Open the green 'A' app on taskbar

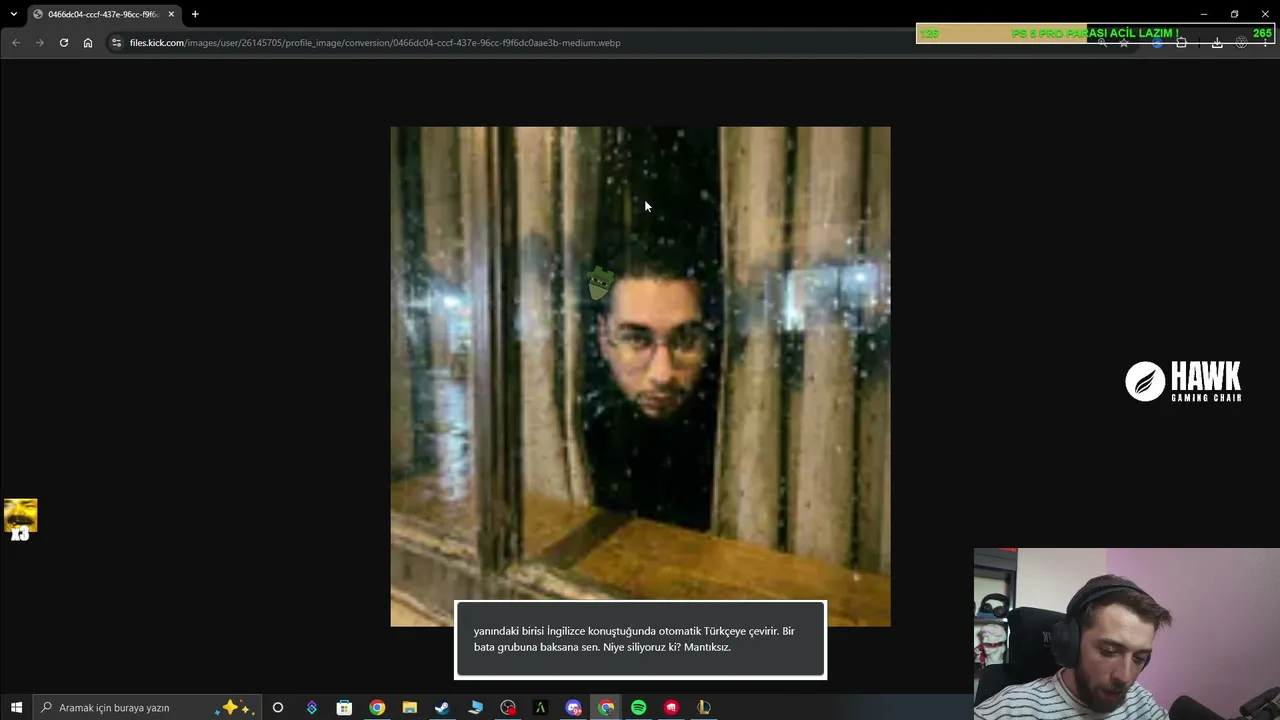[540, 707]
